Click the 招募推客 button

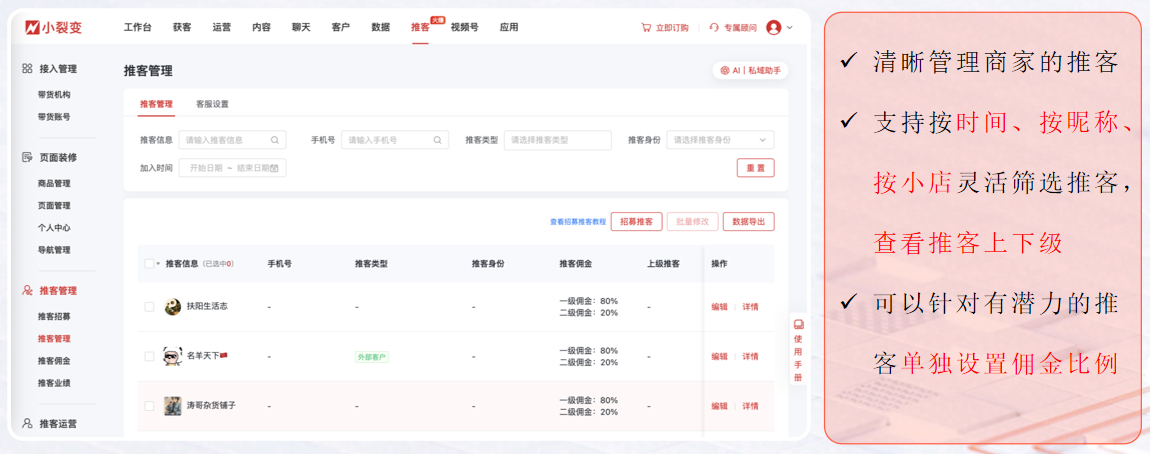click(636, 222)
